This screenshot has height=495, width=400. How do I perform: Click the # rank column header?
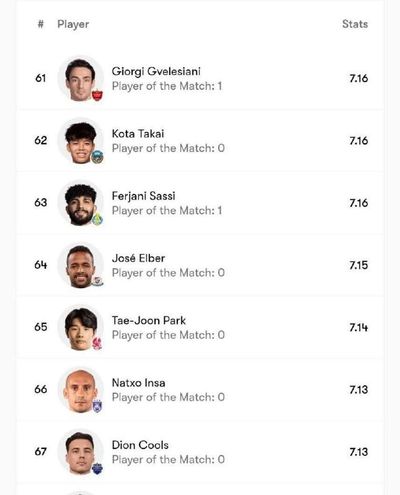pyautogui.click(x=41, y=24)
